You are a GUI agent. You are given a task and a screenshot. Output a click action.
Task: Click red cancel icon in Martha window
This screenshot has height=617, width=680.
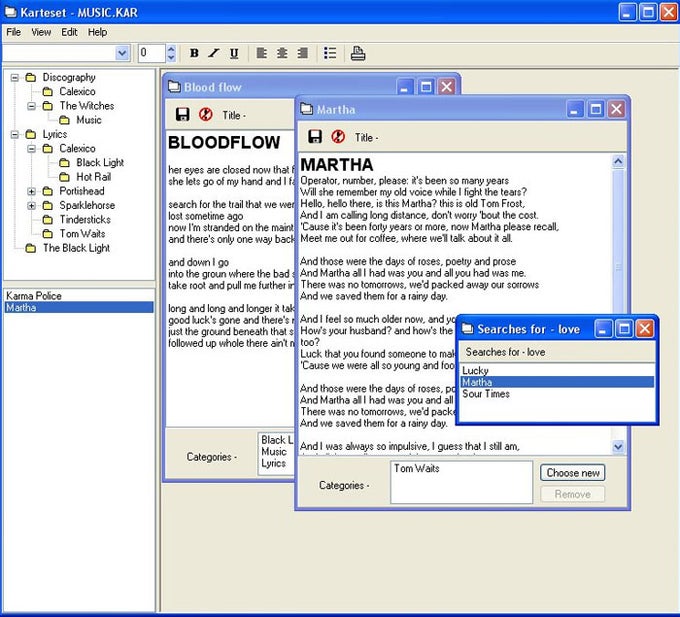[x=338, y=137]
